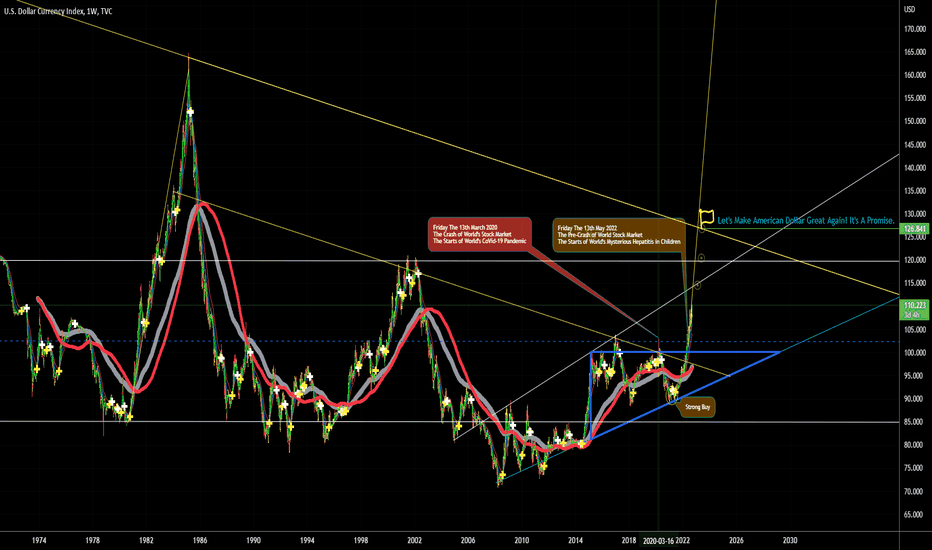
Task: Click the 140.000 price axis label
Action: pyautogui.click(x=915, y=168)
